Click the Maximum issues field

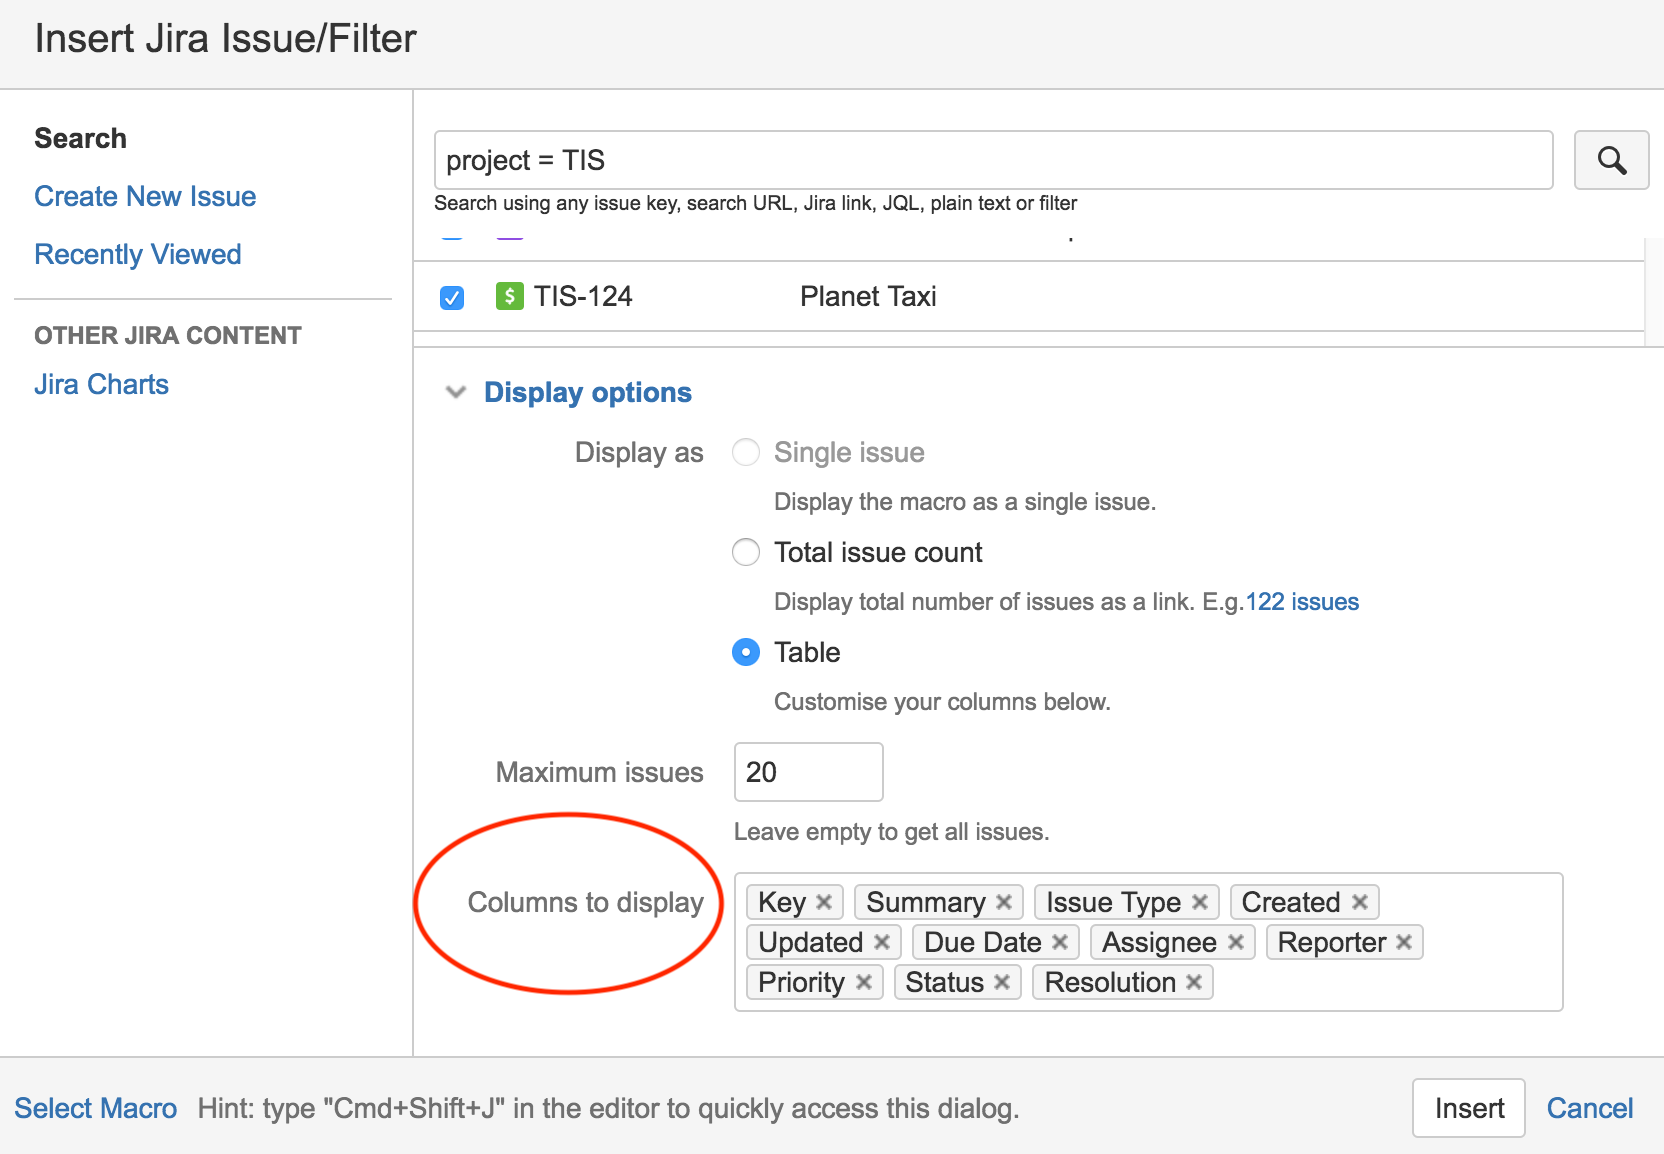point(807,771)
